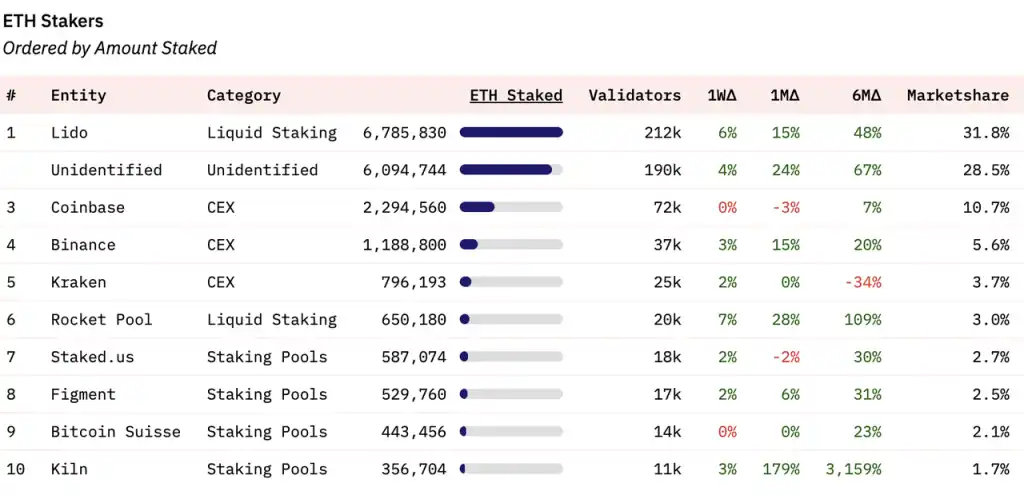Click the Validators column header

click(634, 95)
